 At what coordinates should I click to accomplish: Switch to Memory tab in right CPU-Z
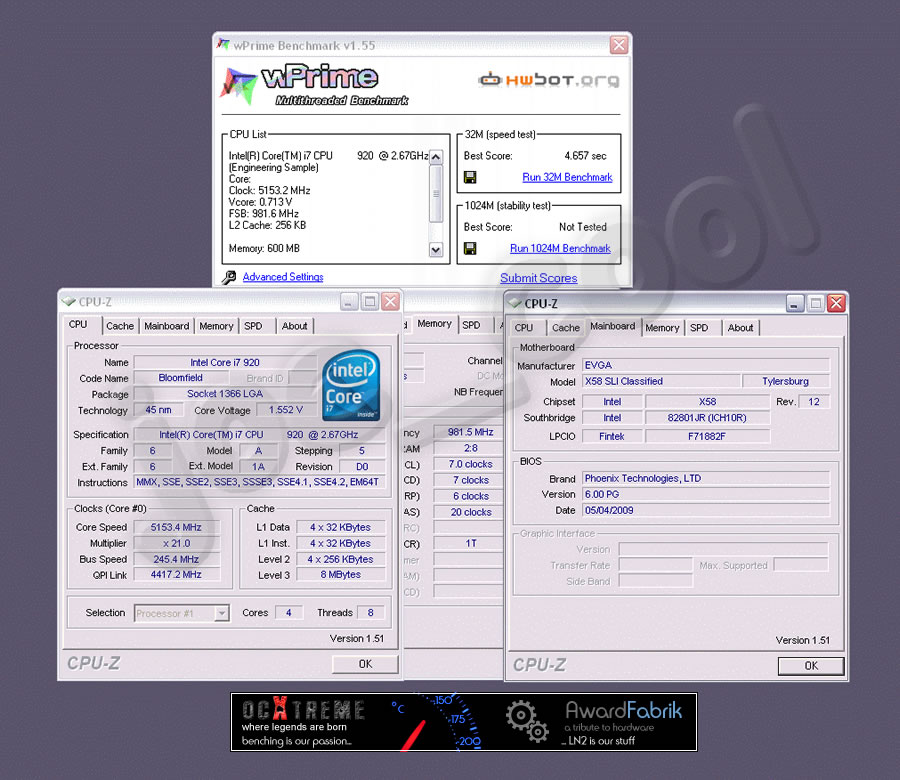pos(662,328)
